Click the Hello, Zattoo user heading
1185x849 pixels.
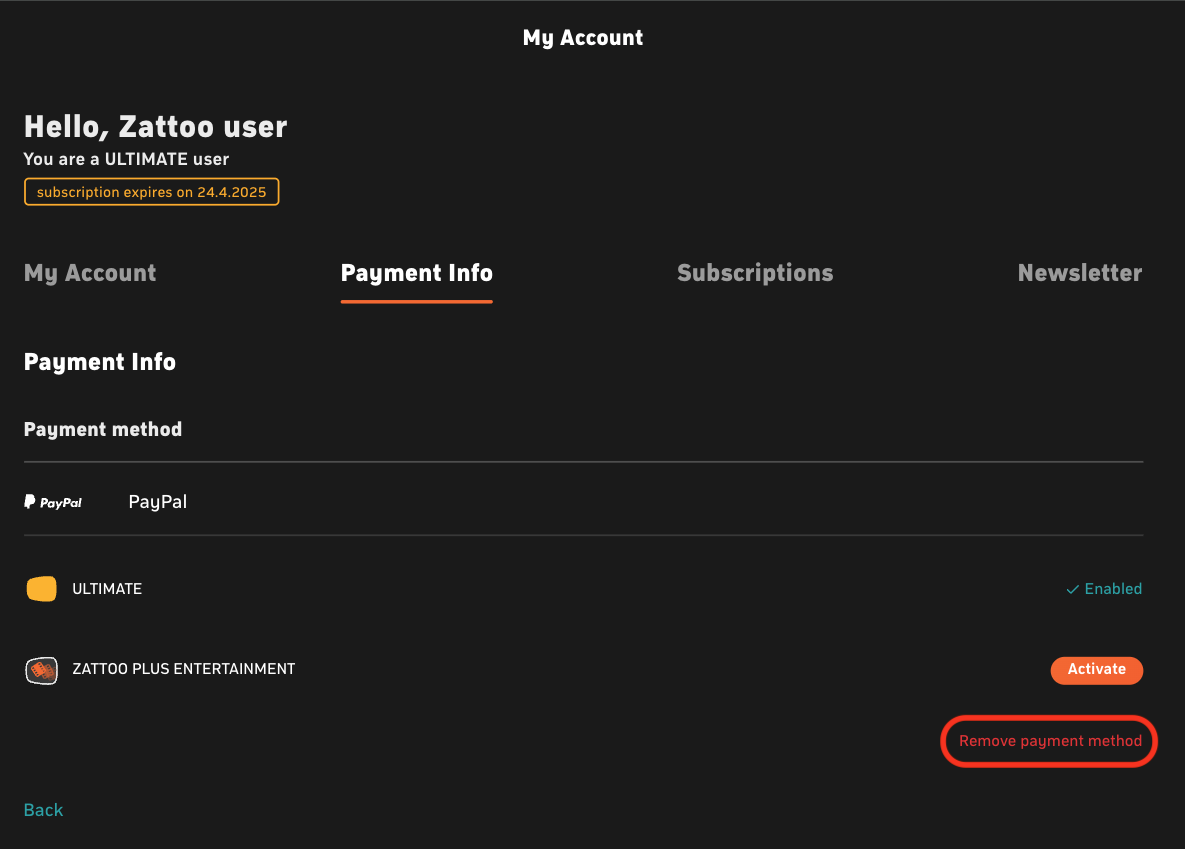(156, 126)
